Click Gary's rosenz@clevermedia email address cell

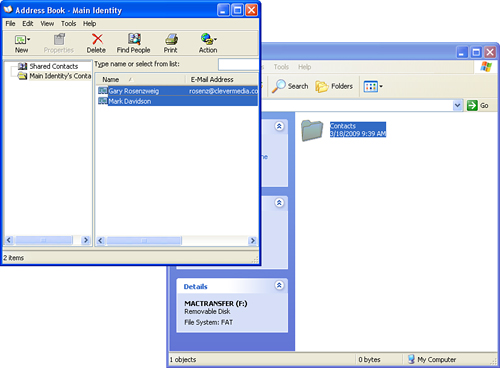coord(223,91)
